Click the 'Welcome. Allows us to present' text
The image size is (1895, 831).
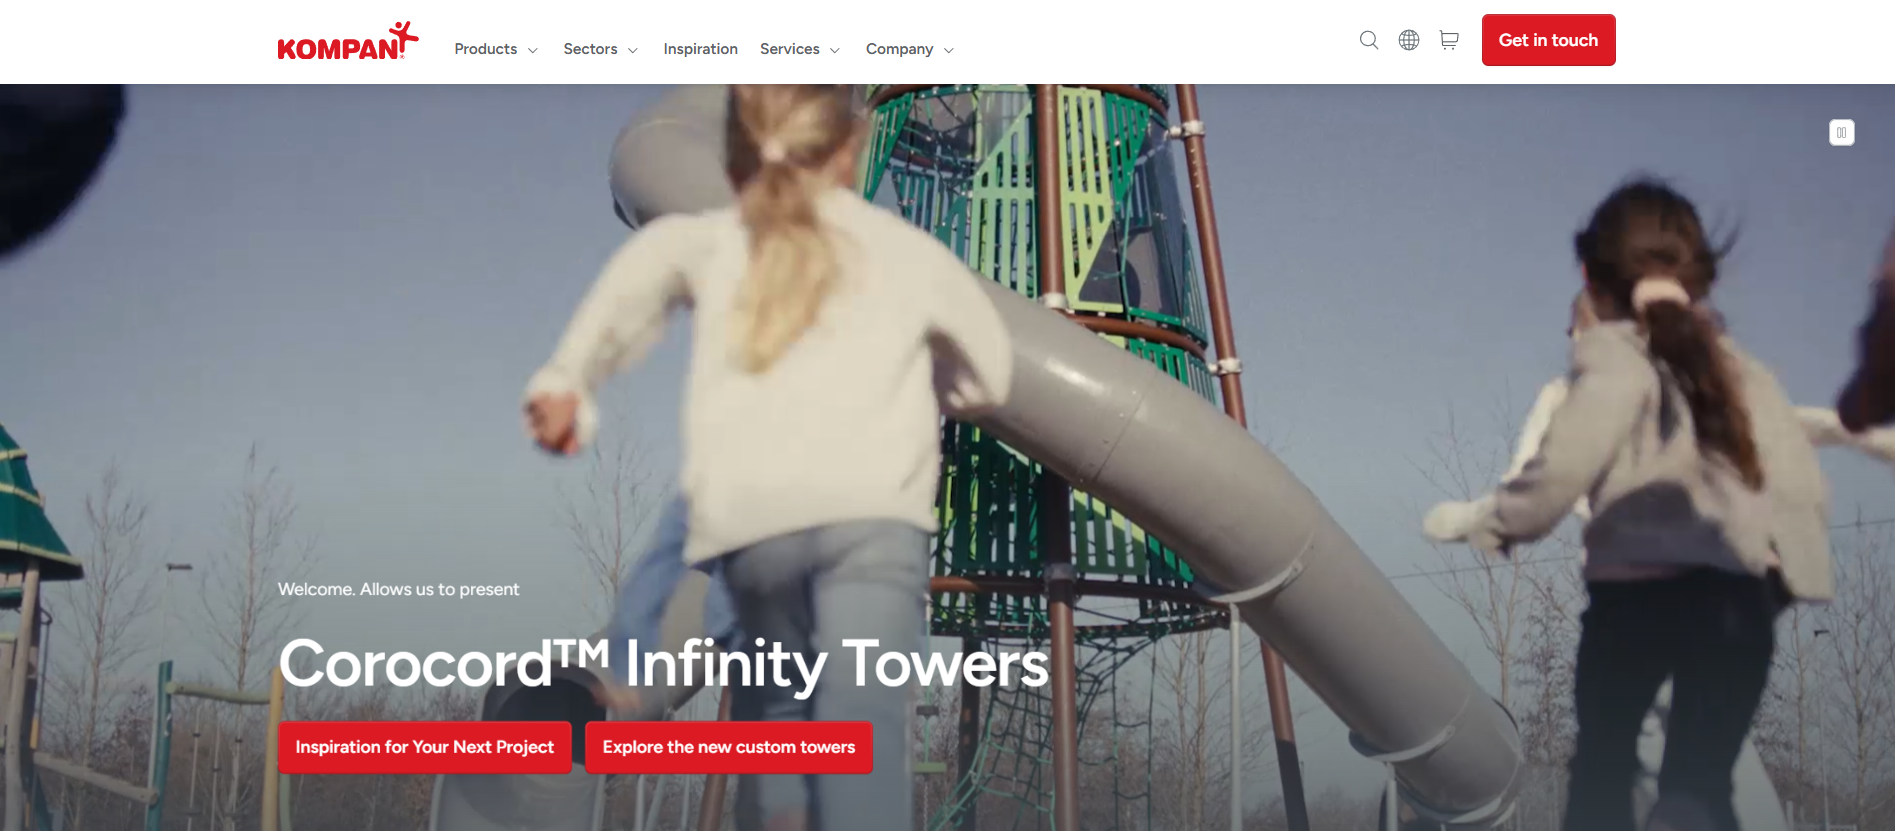click(x=399, y=589)
